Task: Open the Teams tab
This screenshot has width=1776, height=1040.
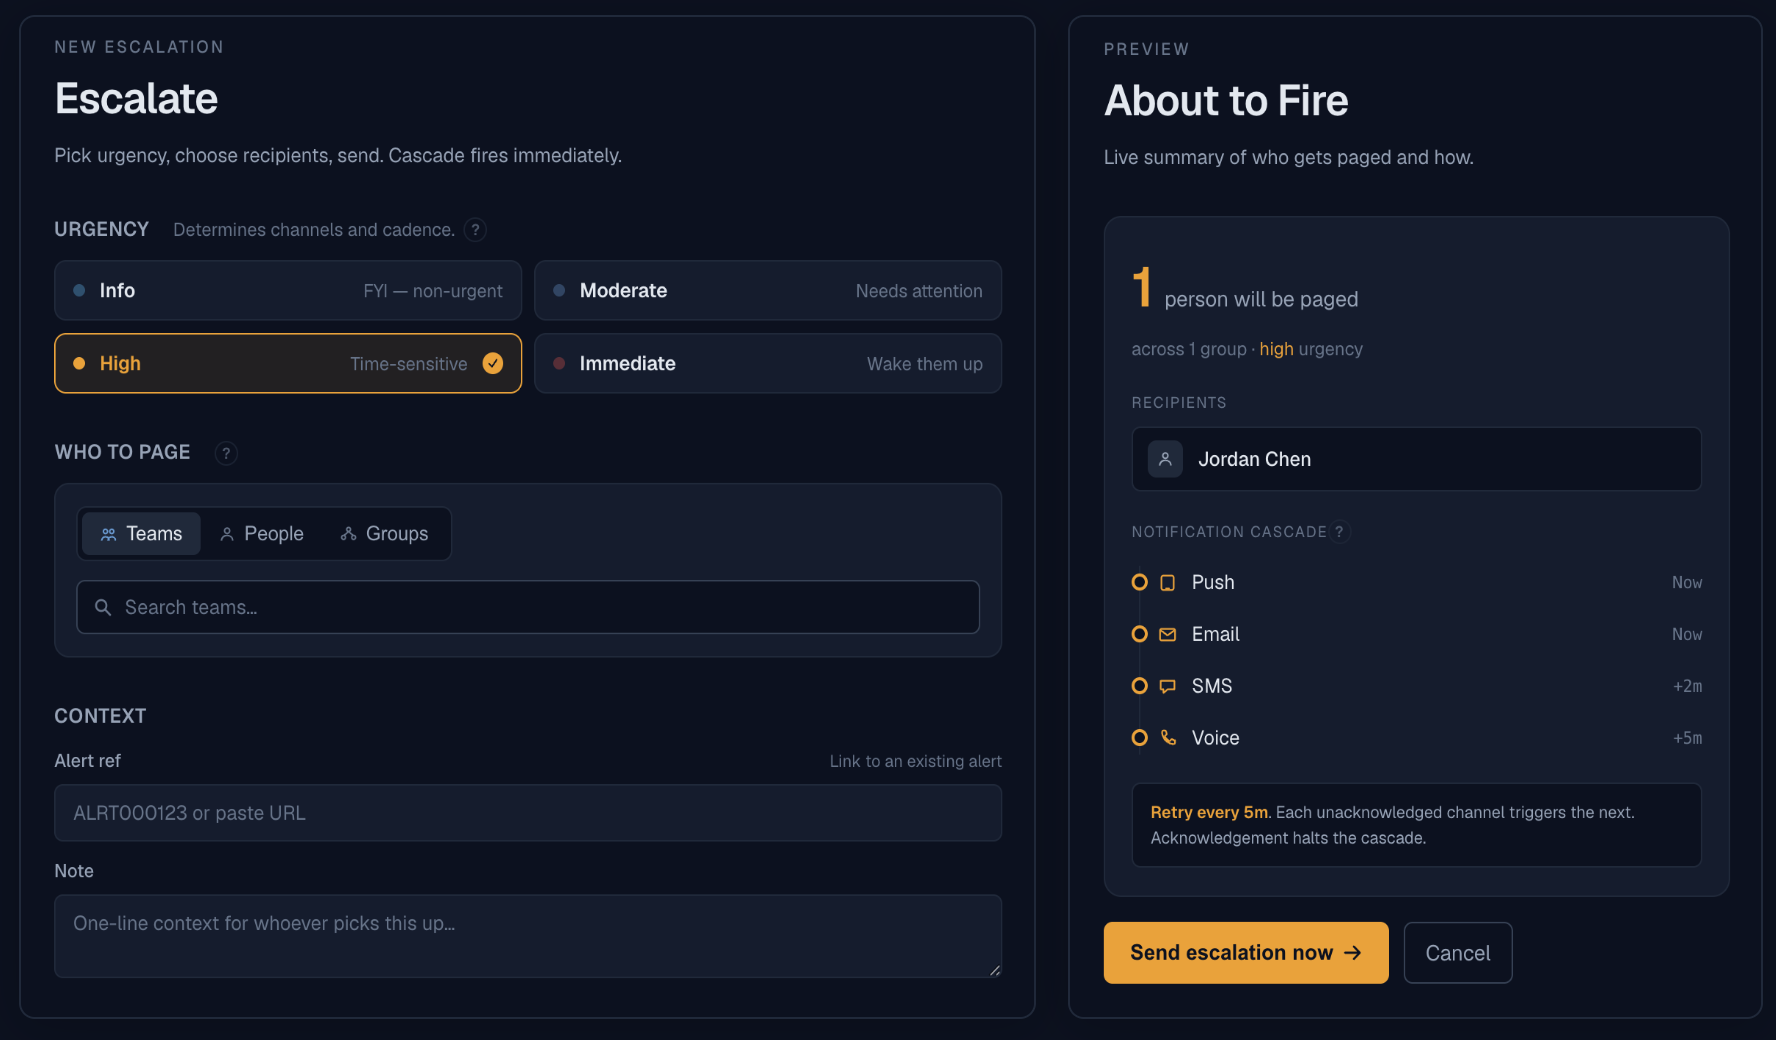Action: click(x=141, y=534)
